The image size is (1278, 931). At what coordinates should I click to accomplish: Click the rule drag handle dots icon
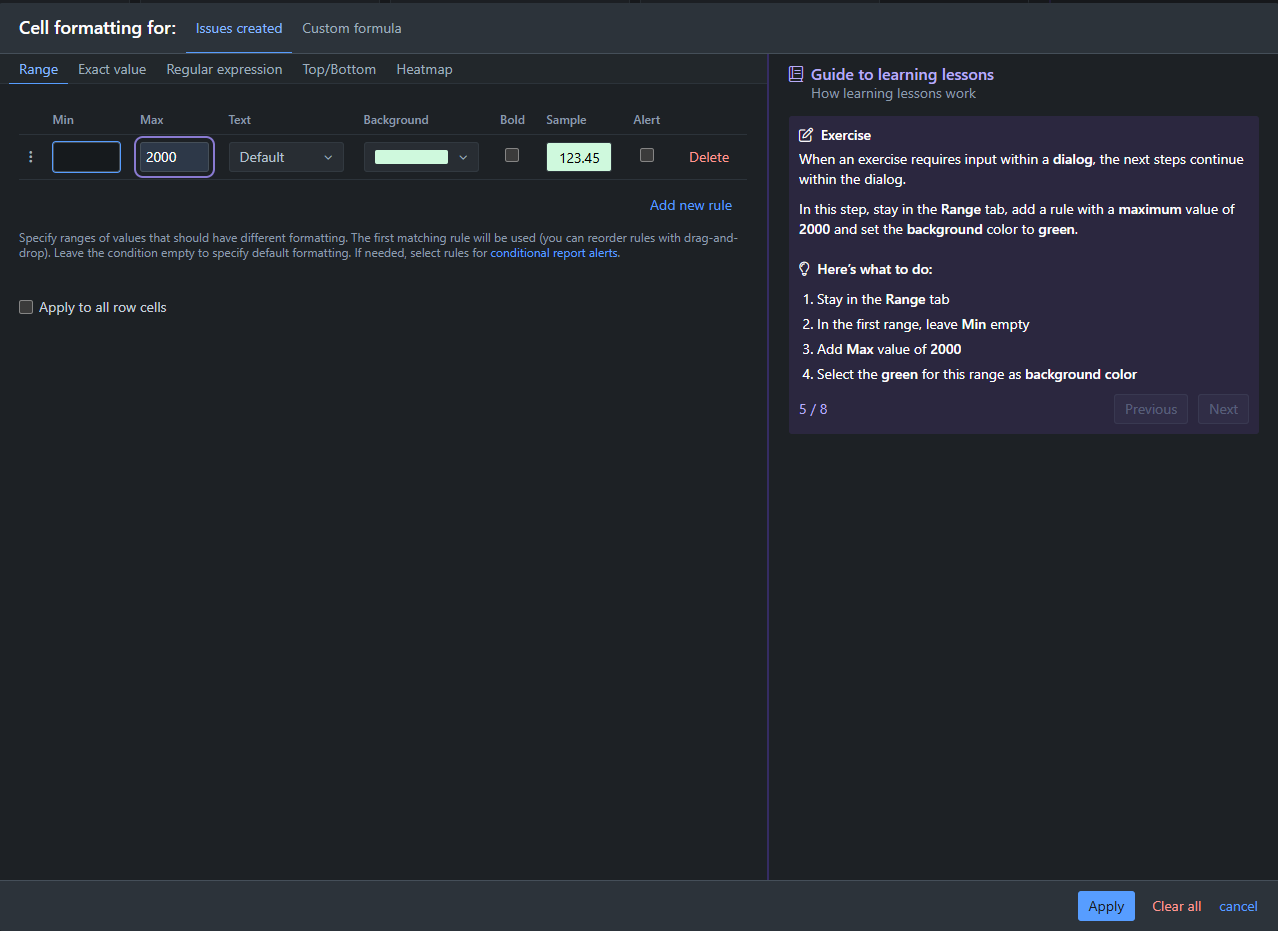(30, 157)
